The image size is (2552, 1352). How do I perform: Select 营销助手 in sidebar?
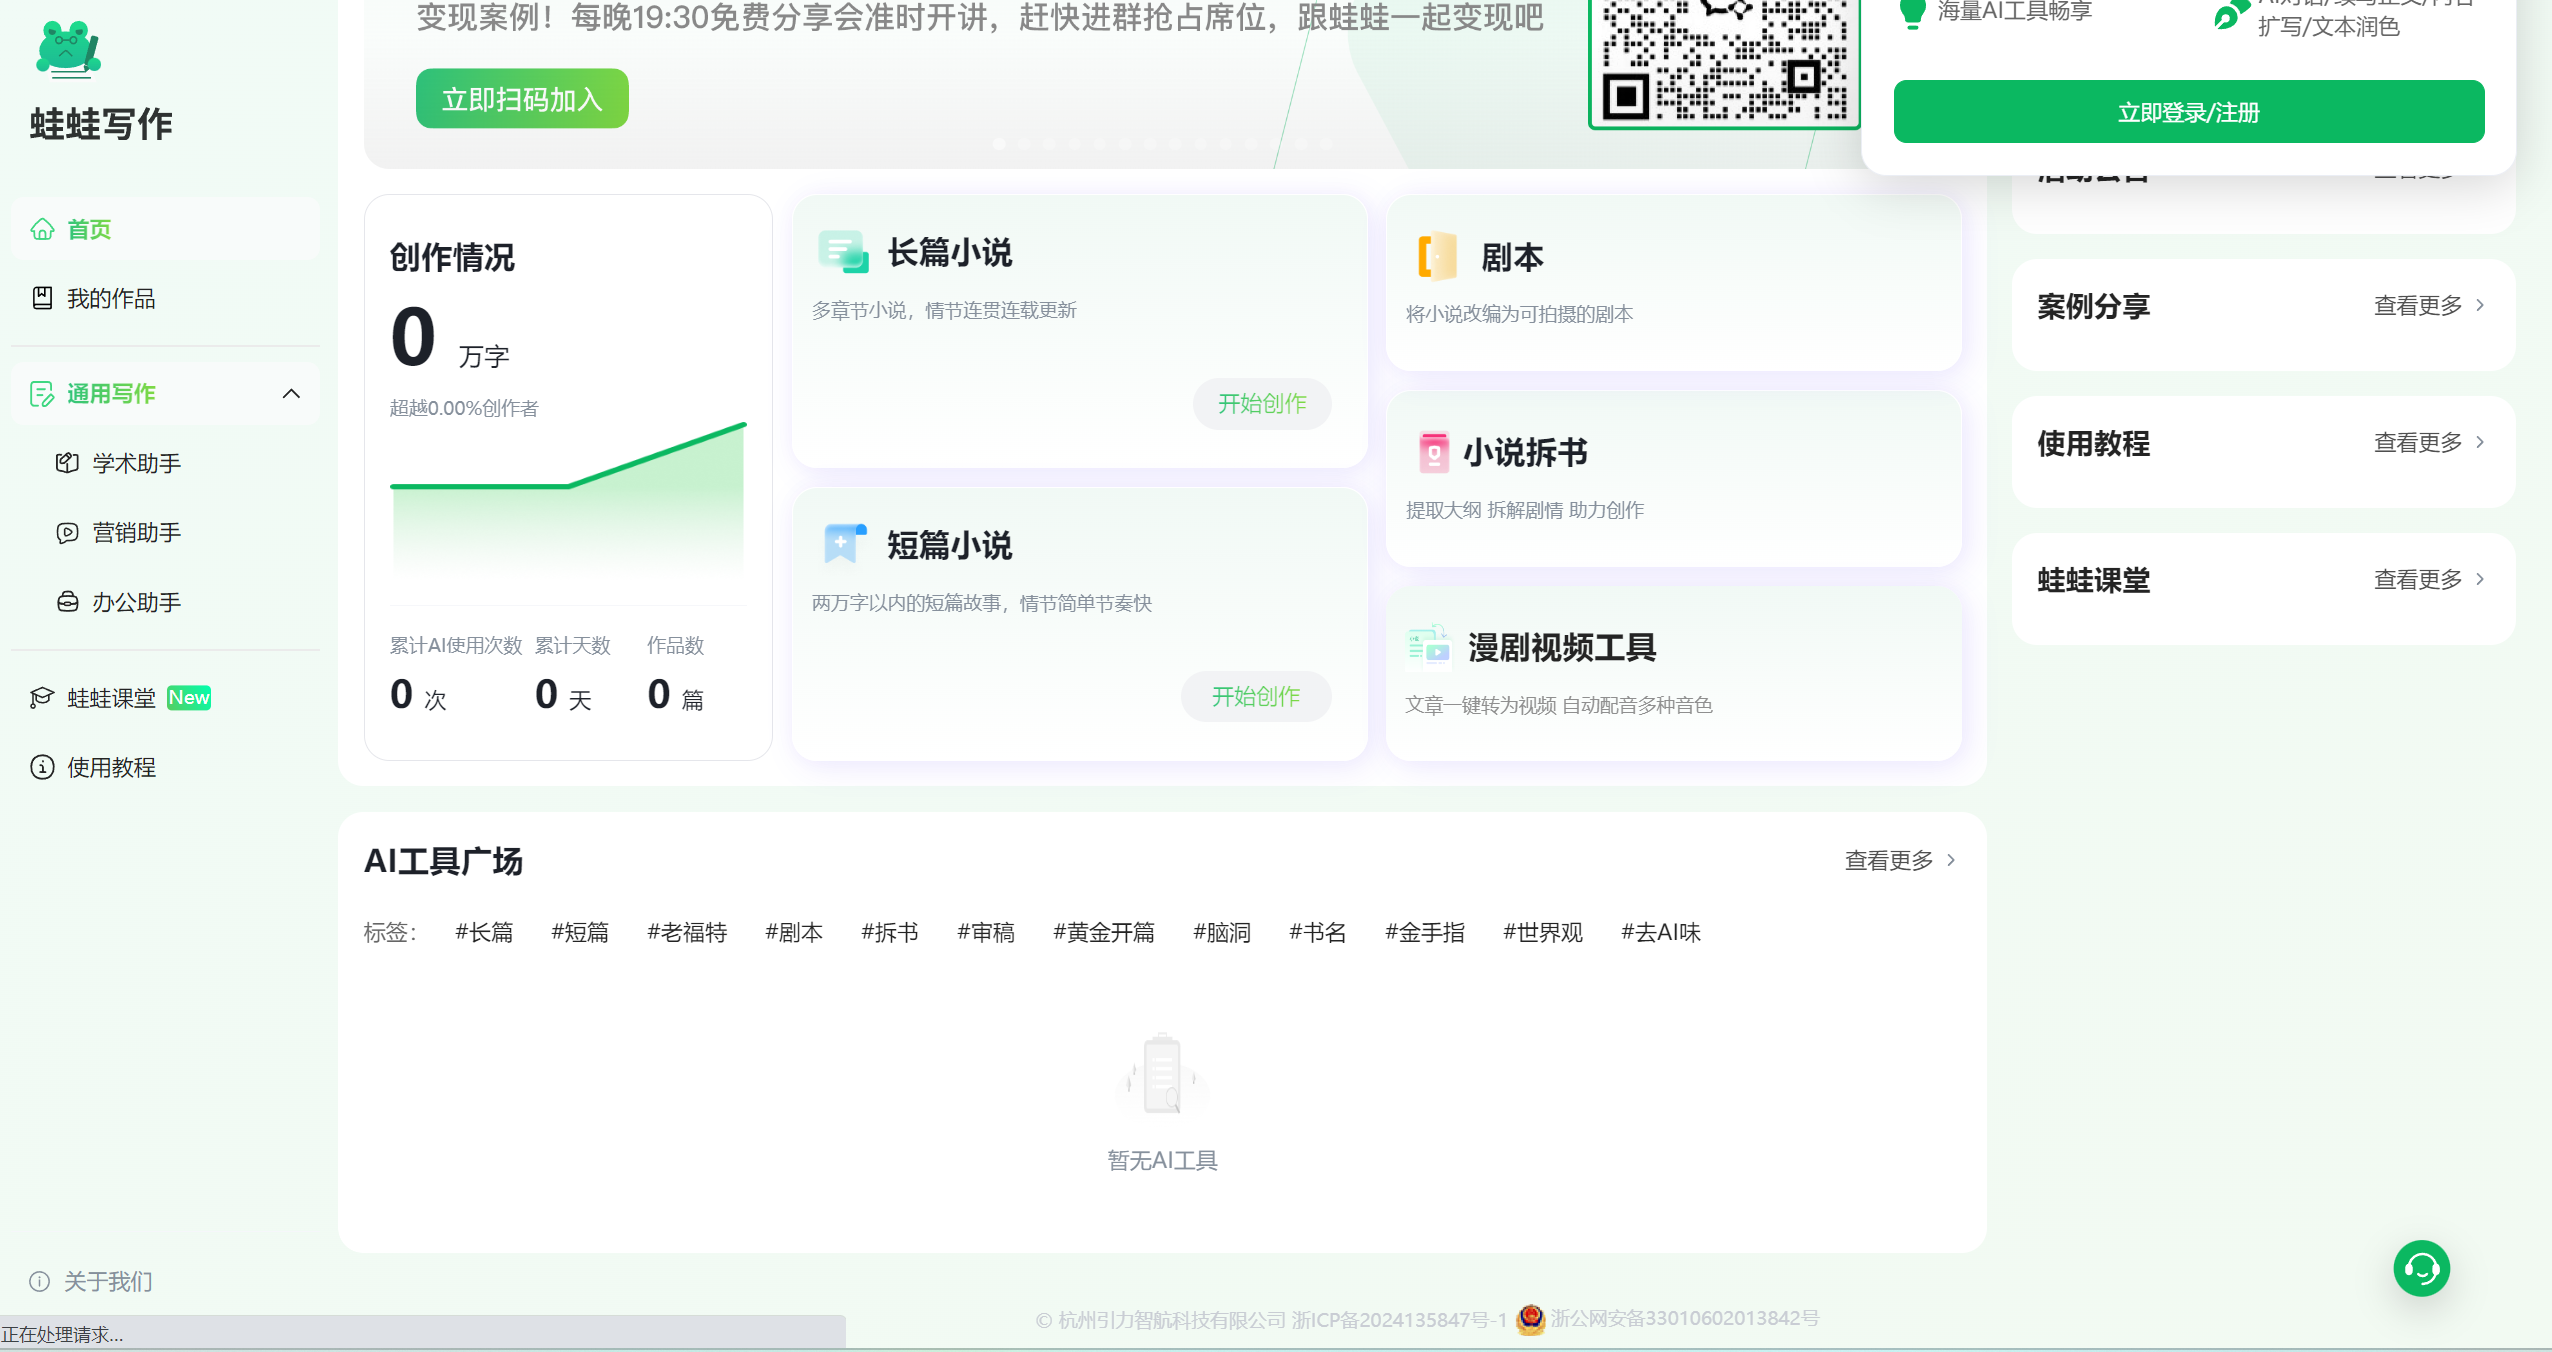pyautogui.click(x=136, y=532)
